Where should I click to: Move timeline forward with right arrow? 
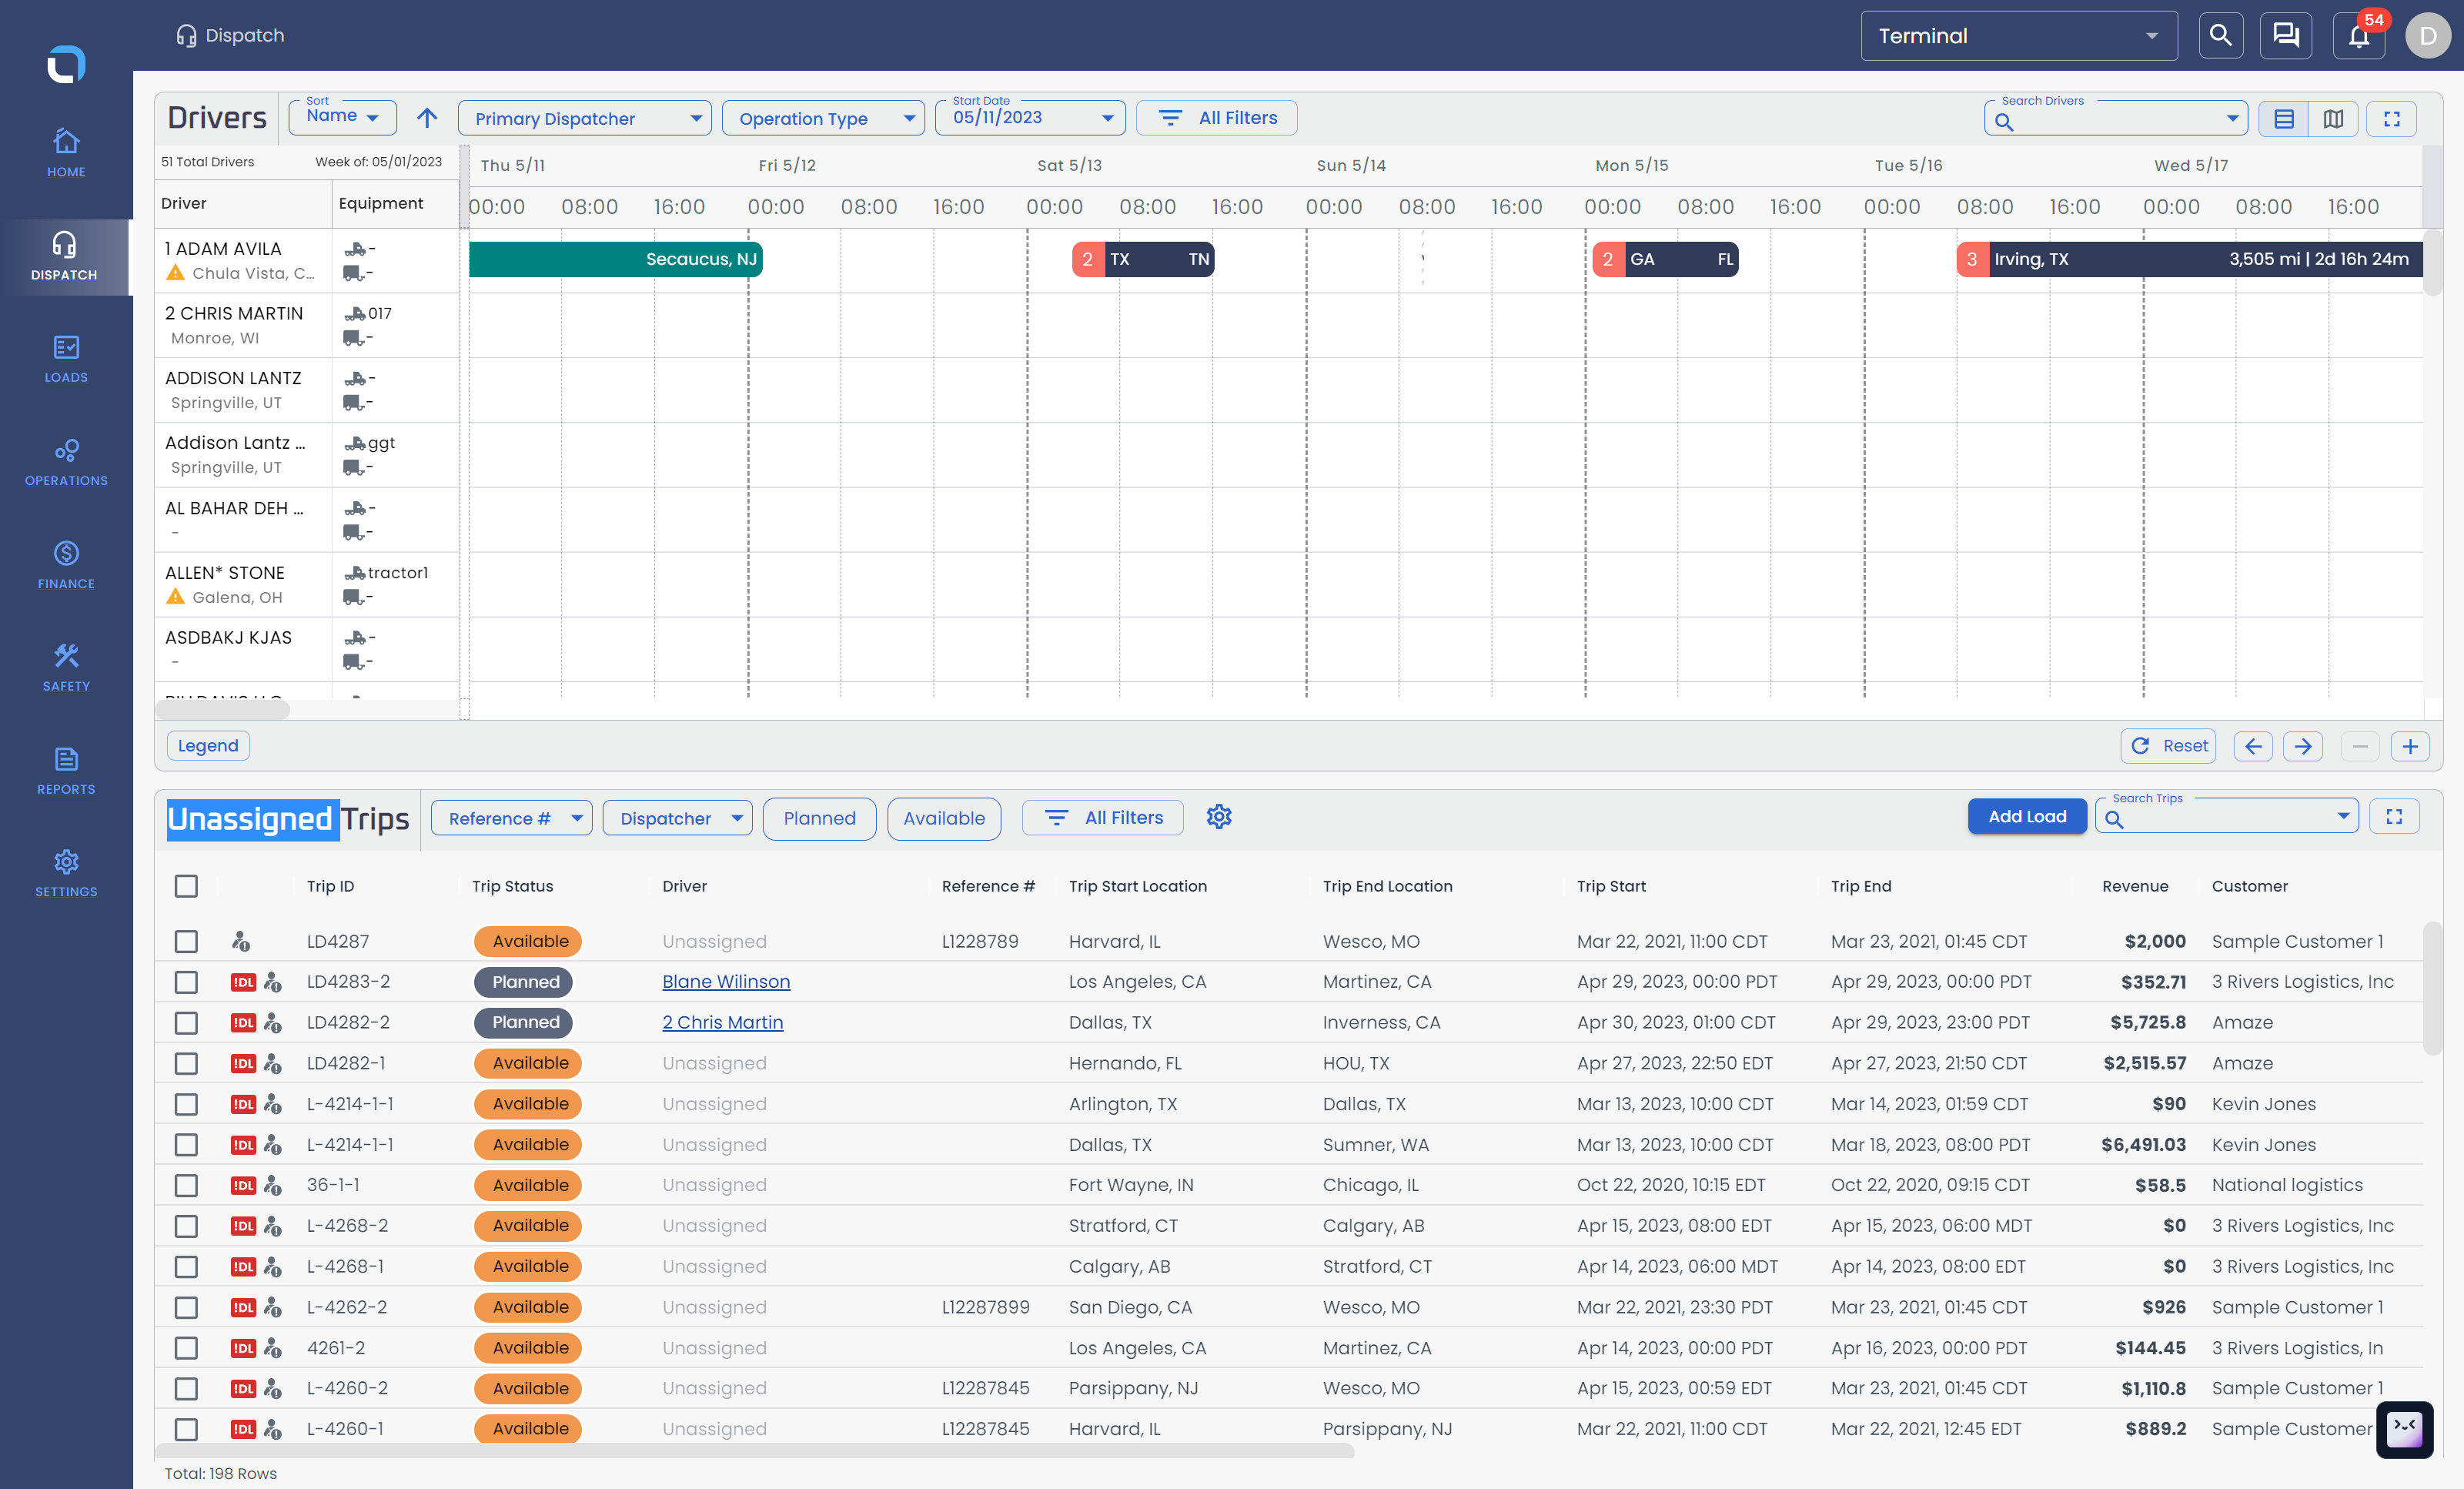2303,746
